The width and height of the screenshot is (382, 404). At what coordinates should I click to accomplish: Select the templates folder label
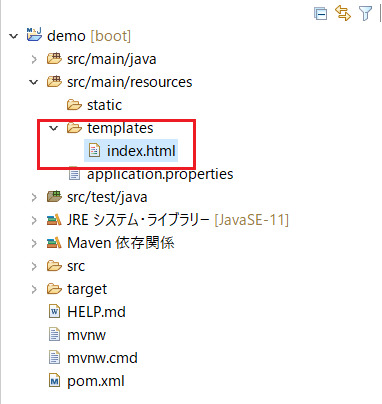click(x=120, y=128)
